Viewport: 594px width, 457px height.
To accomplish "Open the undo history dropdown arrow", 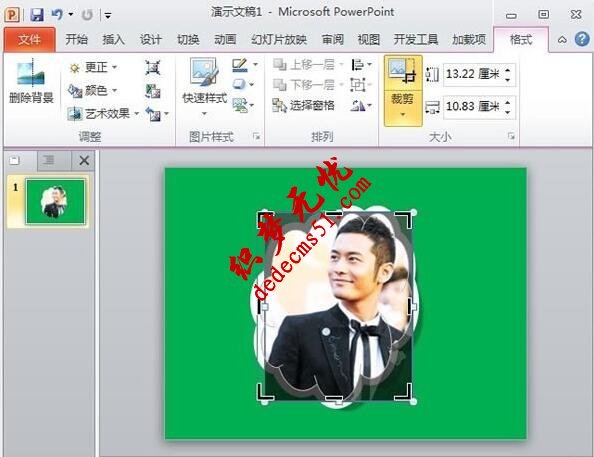I will point(71,15).
